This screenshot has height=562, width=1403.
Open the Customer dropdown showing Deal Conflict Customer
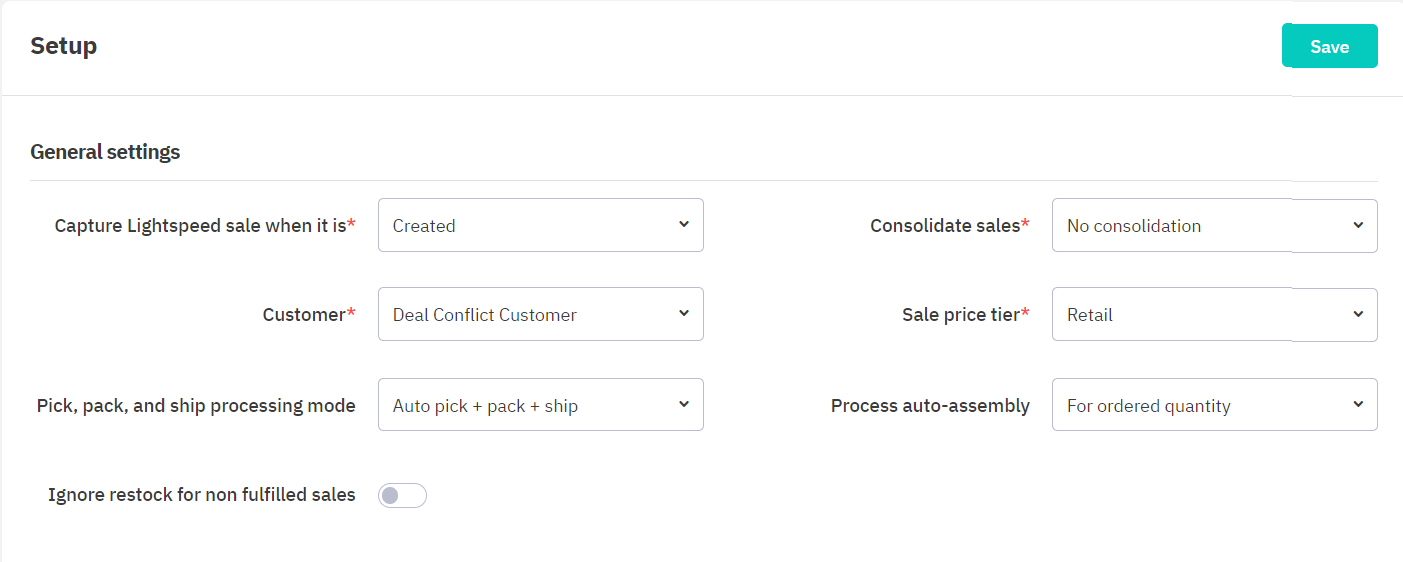(x=540, y=314)
